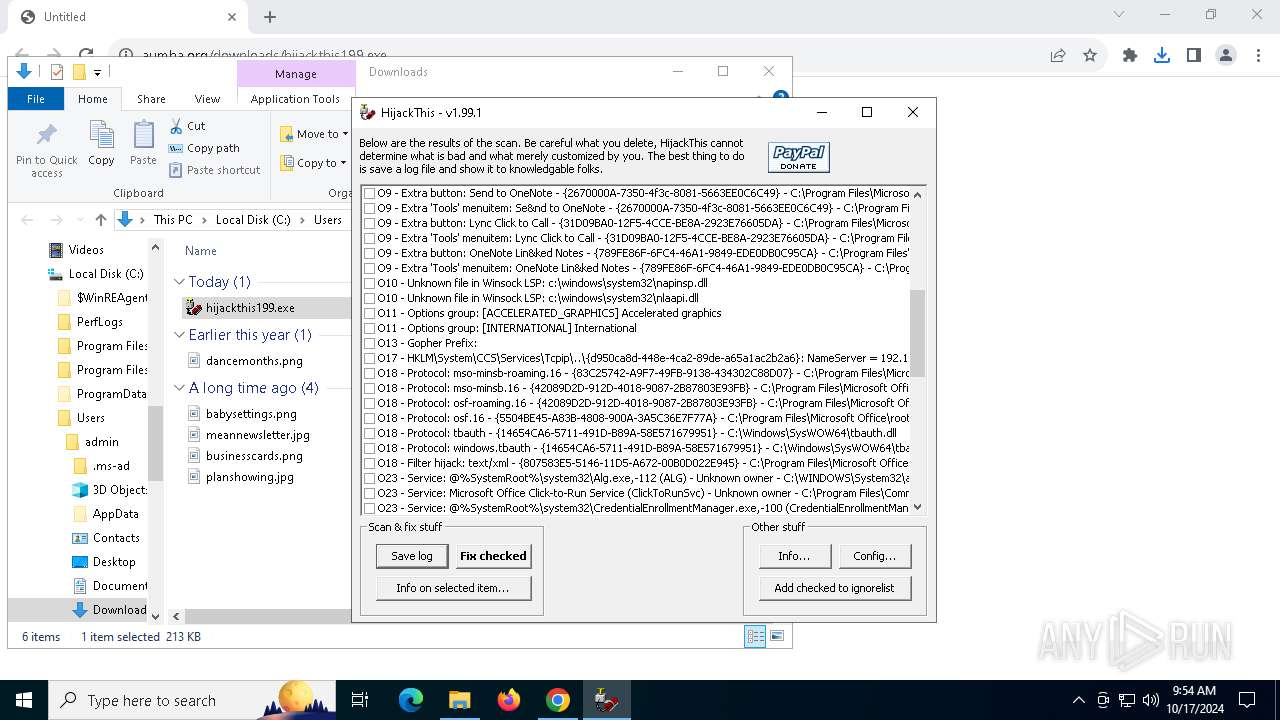The width and height of the screenshot is (1280, 720).
Task: Open File Explorer from the taskbar
Action: pos(460,700)
